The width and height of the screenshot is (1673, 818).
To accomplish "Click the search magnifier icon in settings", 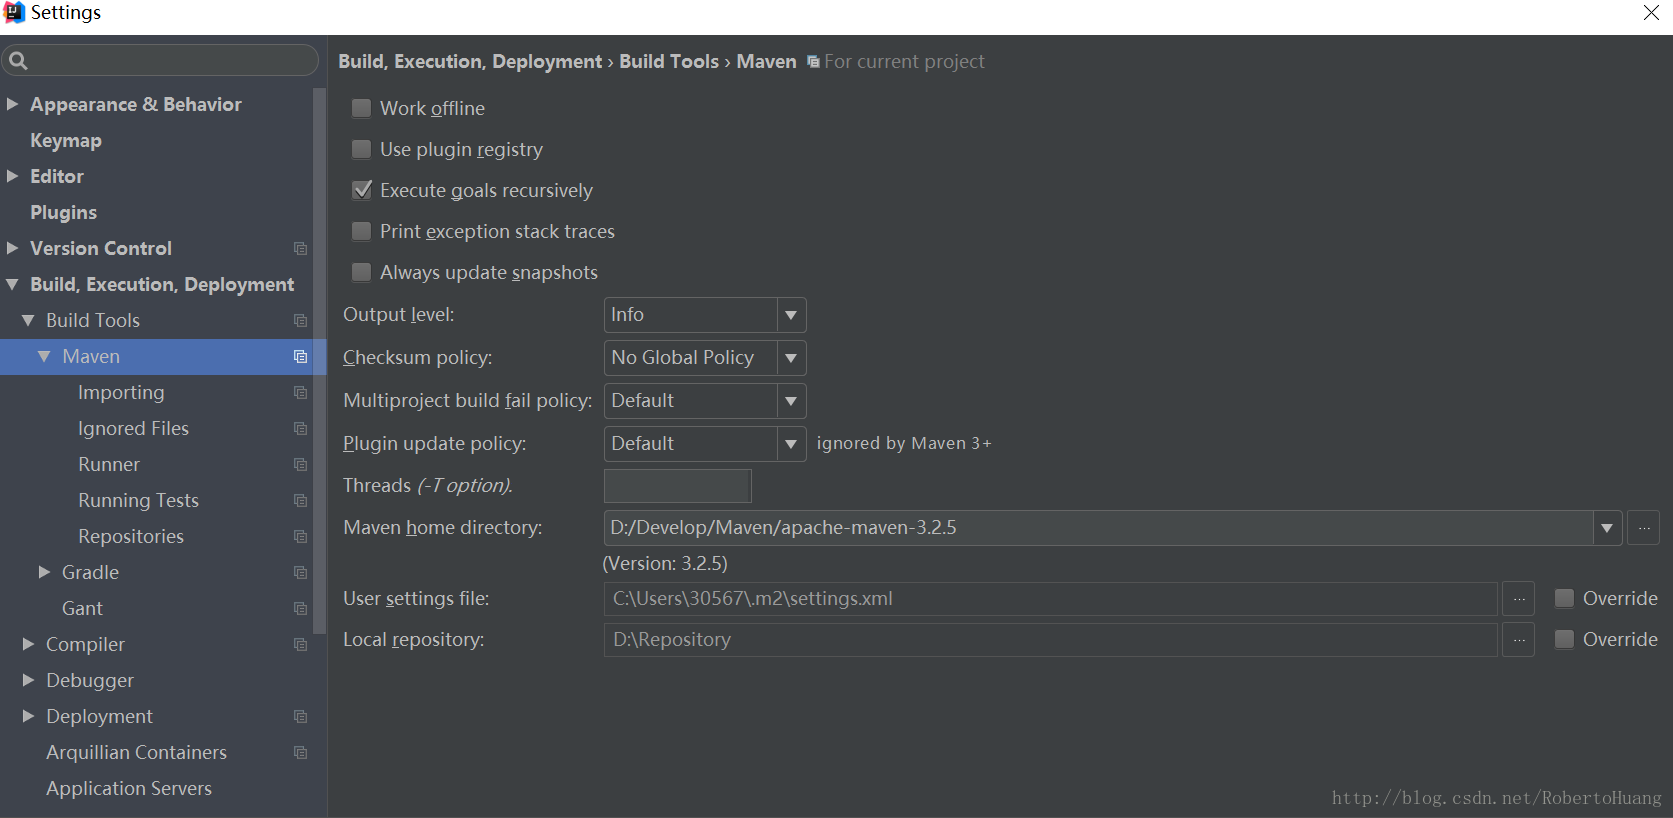I will pyautogui.click(x=18, y=61).
